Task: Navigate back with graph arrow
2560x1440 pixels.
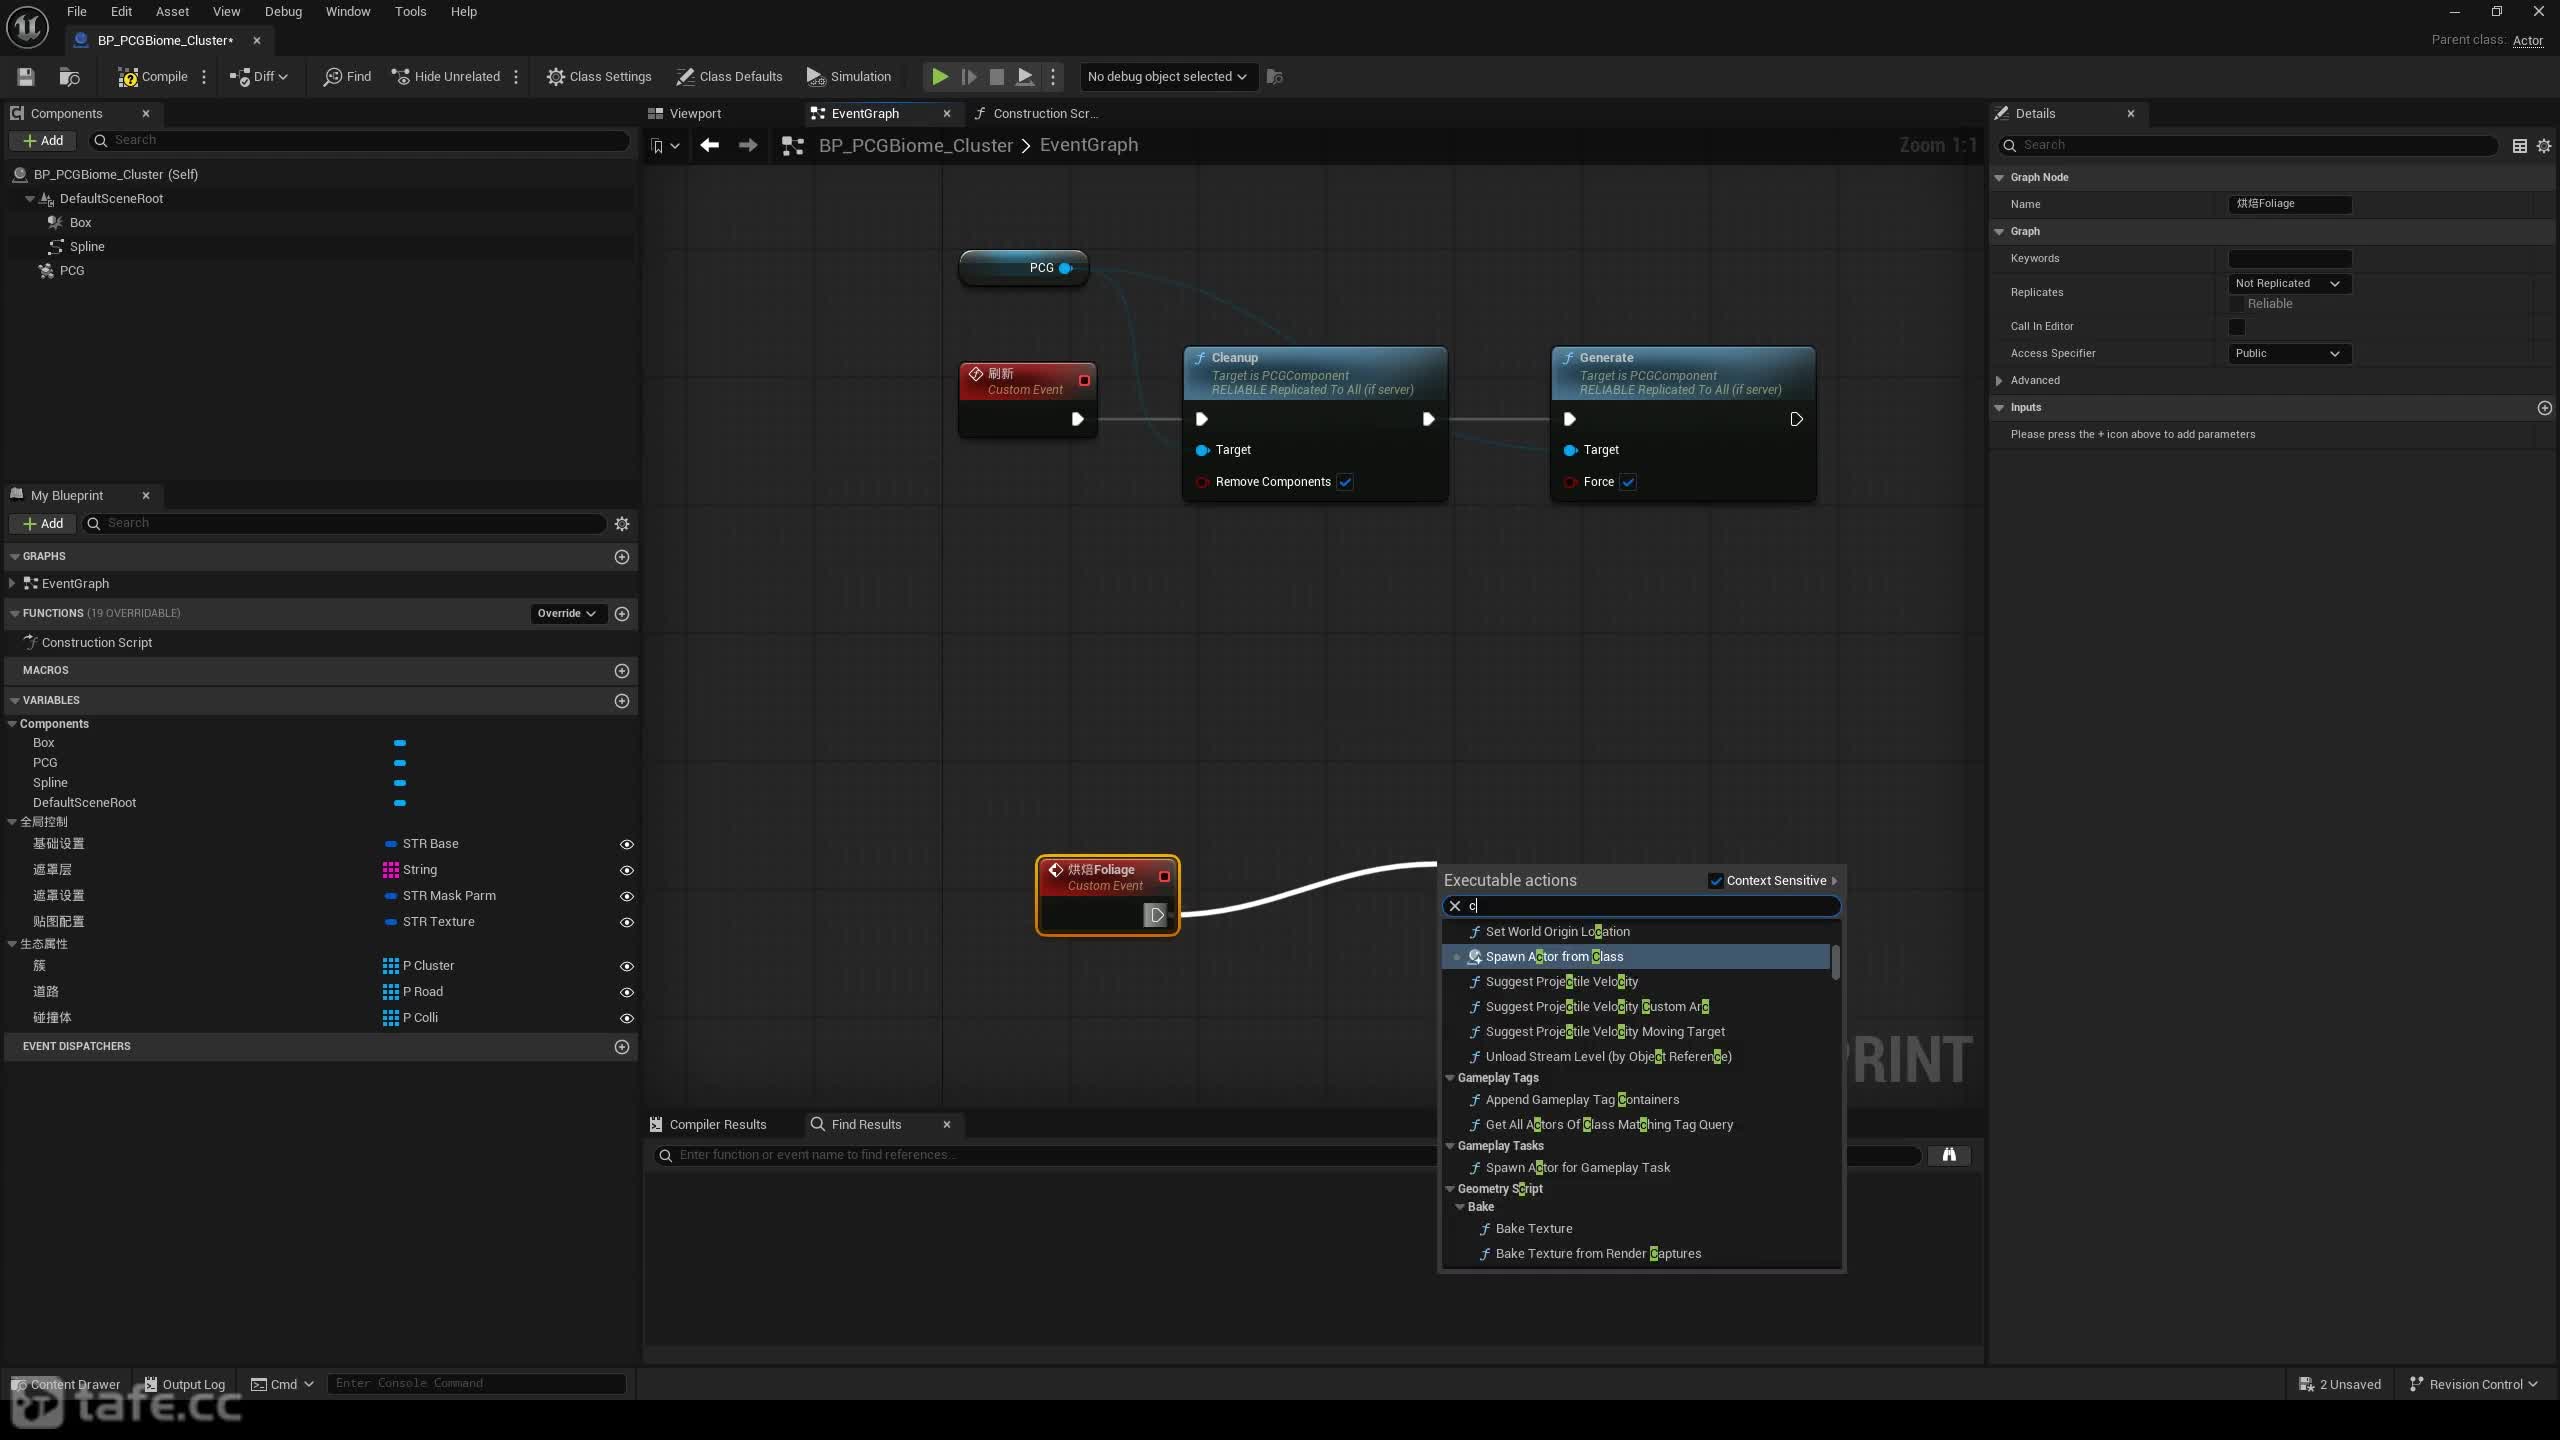Action: click(x=709, y=145)
